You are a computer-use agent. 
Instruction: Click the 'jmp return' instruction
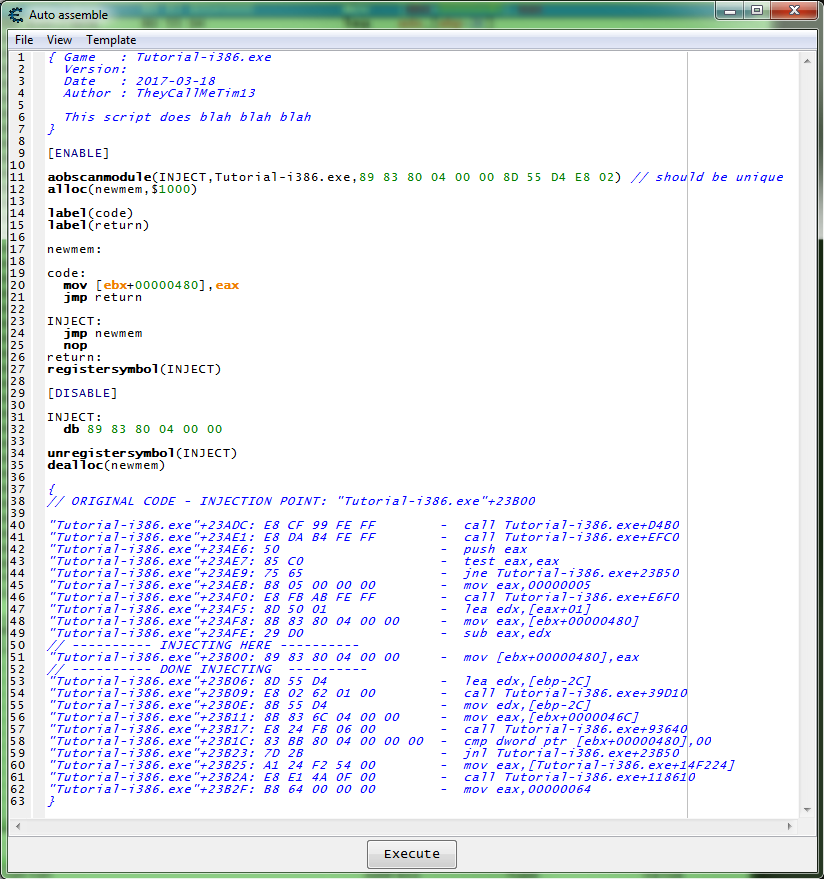[x=102, y=297]
